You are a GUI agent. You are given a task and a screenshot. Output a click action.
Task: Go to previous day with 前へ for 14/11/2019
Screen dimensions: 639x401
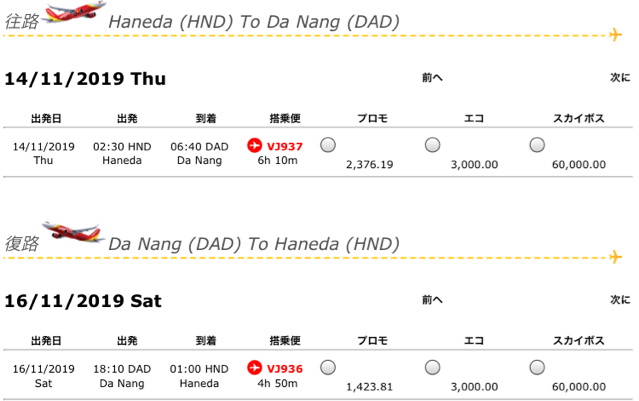pyautogui.click(x=432, y=77)
